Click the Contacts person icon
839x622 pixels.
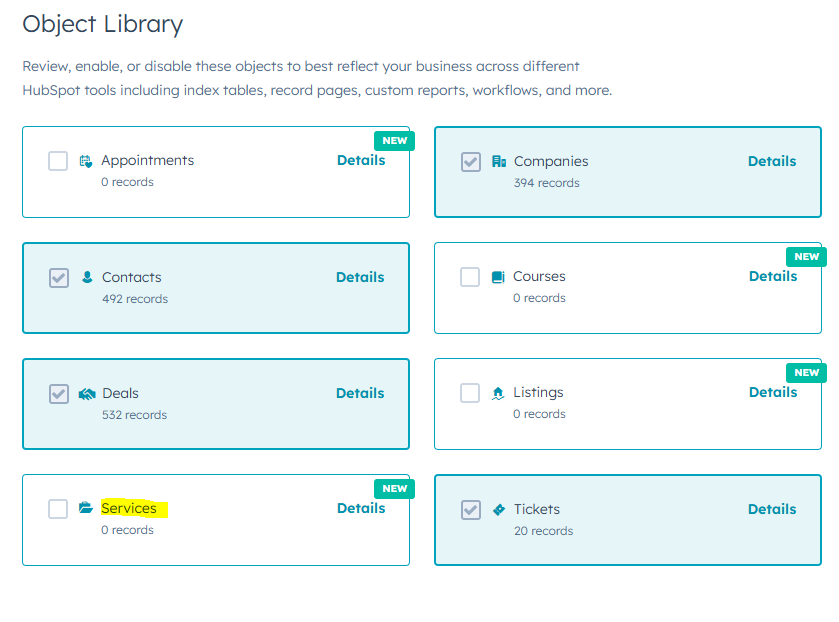pos(87,277)
